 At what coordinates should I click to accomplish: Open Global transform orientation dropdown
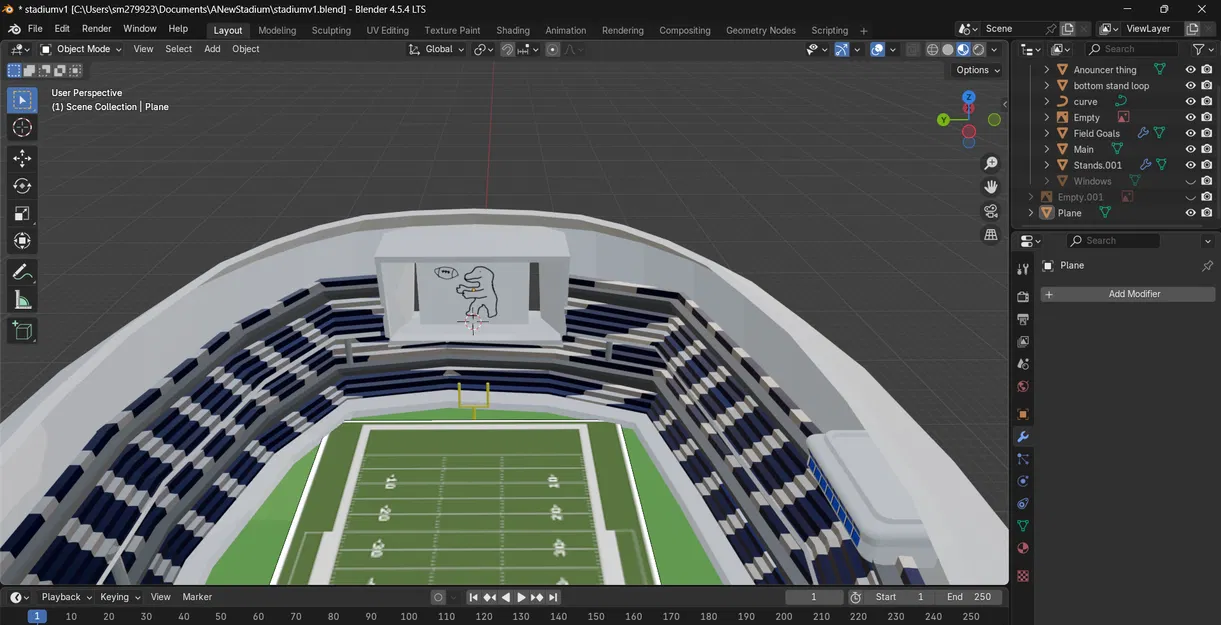437,49
